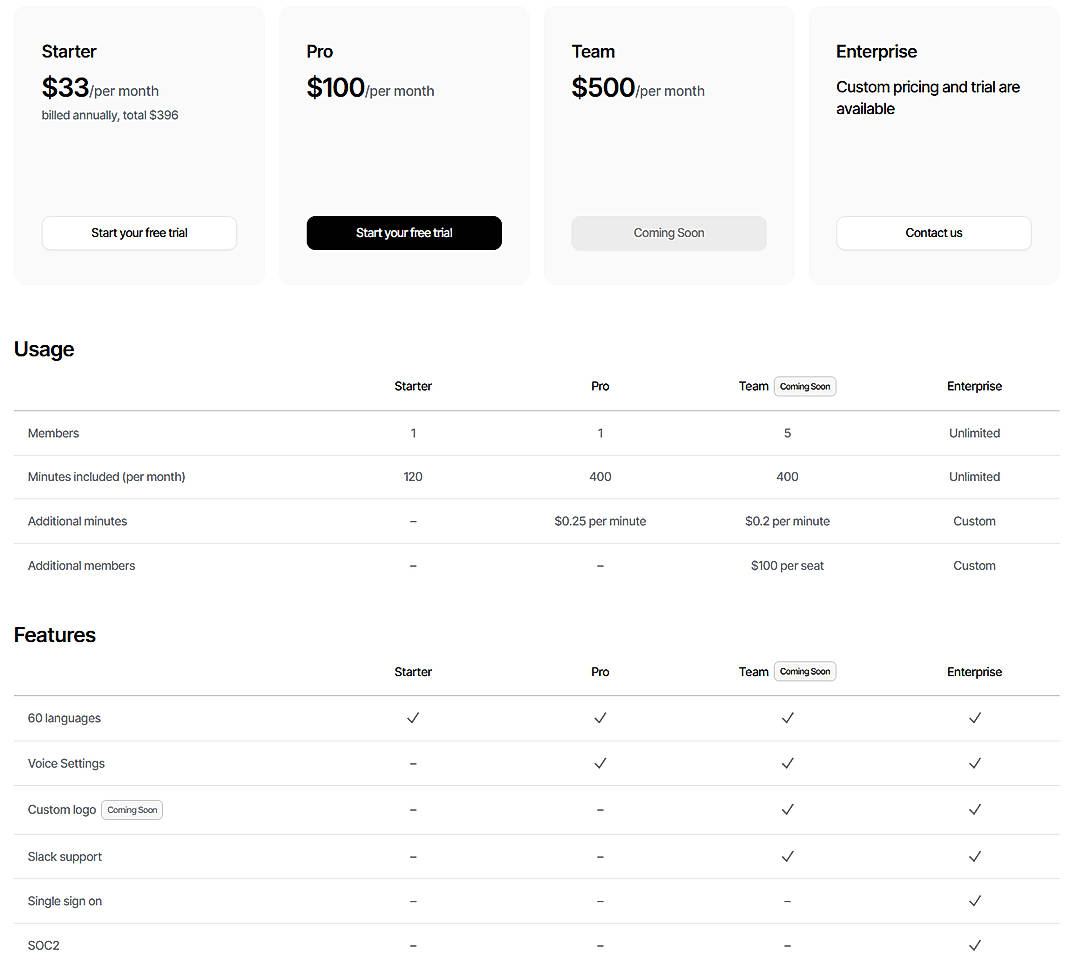Click the $33 per month price
Screen dimensions: 1070x975
coord(100,88)
